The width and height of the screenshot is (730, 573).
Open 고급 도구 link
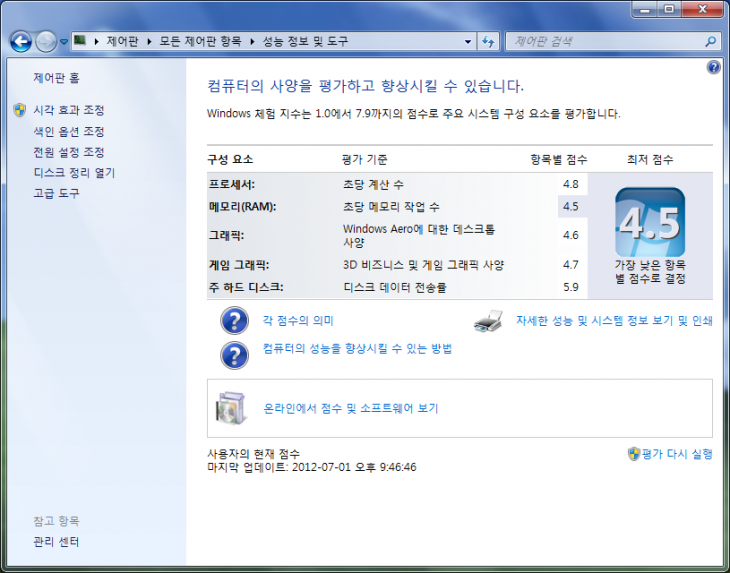pos(56,193)
